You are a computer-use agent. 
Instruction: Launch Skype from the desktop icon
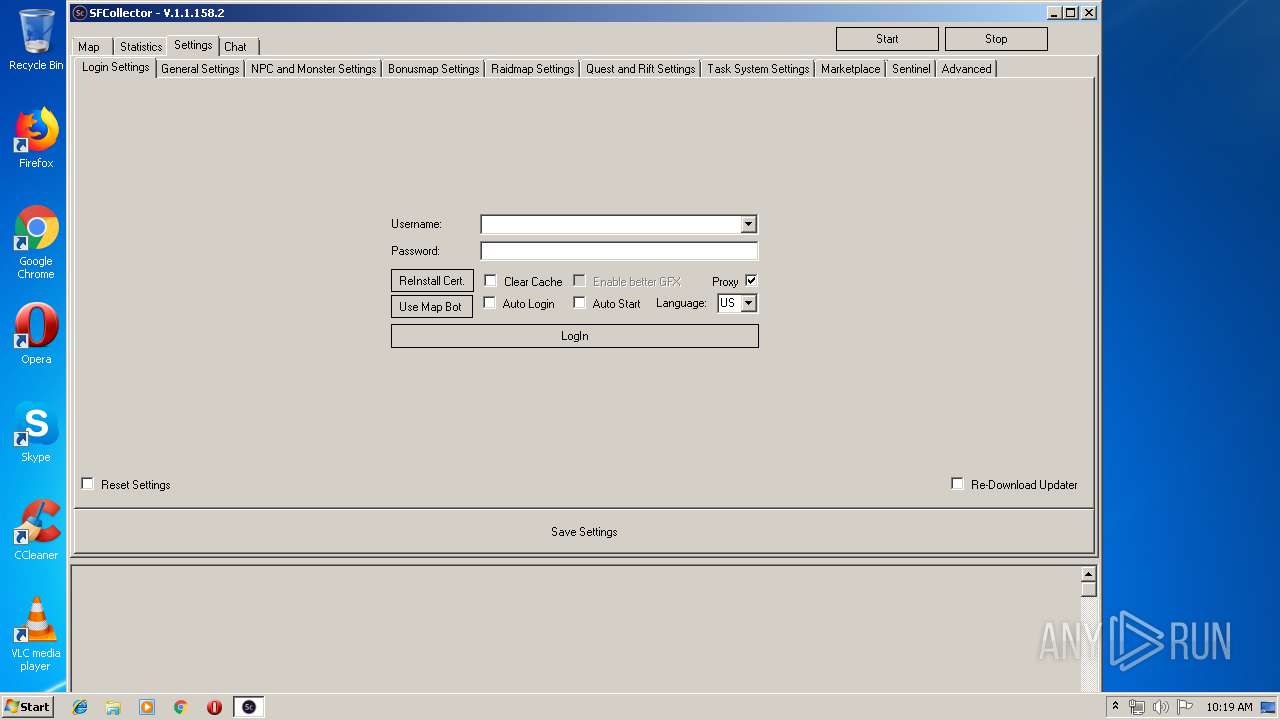pyautogui.click(x=35, y=432)
